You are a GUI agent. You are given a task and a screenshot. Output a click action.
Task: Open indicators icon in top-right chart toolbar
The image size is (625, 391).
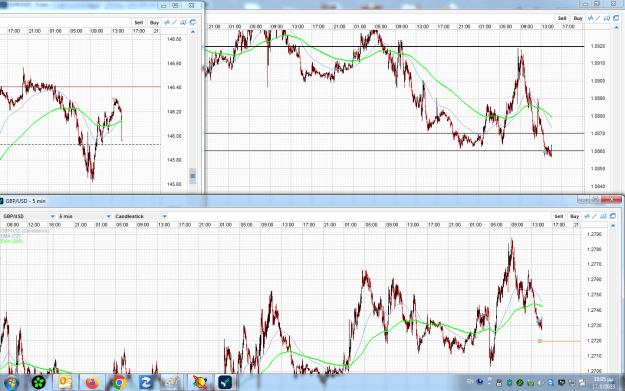click(x=590, y=18)
